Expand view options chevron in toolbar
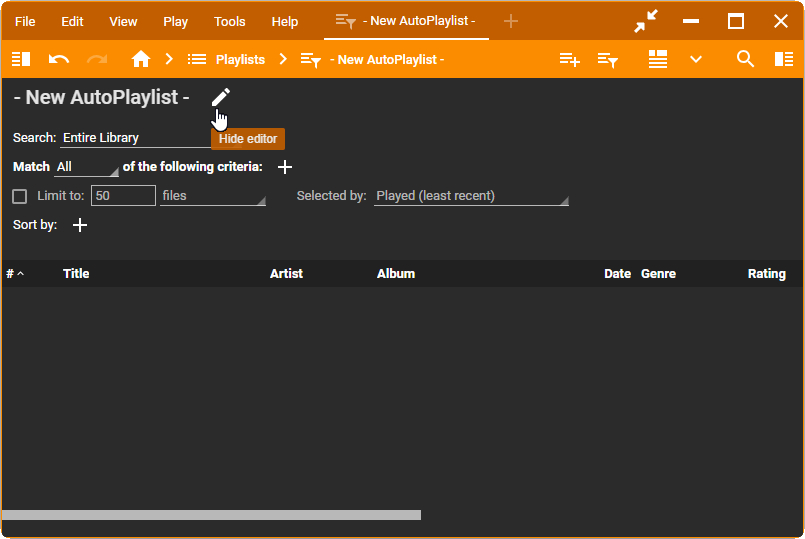The height and width of the screenshot is (539, 805). coord(696,59)
